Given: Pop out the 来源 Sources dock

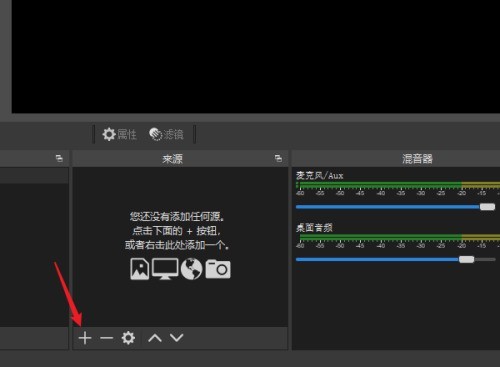Looking at the screenshot, I should 278,158.
